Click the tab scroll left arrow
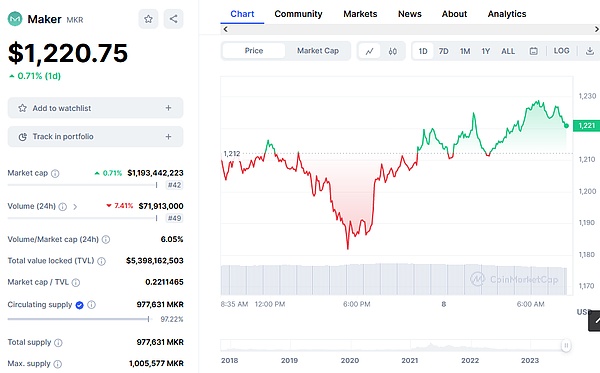Image resolution: width=600 pixels, height=373 pixels. coord(225,29)
